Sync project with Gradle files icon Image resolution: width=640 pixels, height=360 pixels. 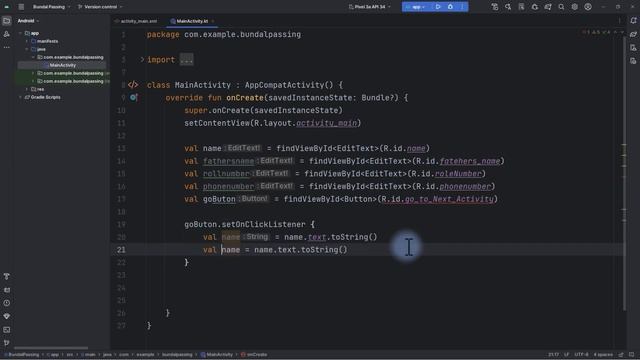[548, 7]
